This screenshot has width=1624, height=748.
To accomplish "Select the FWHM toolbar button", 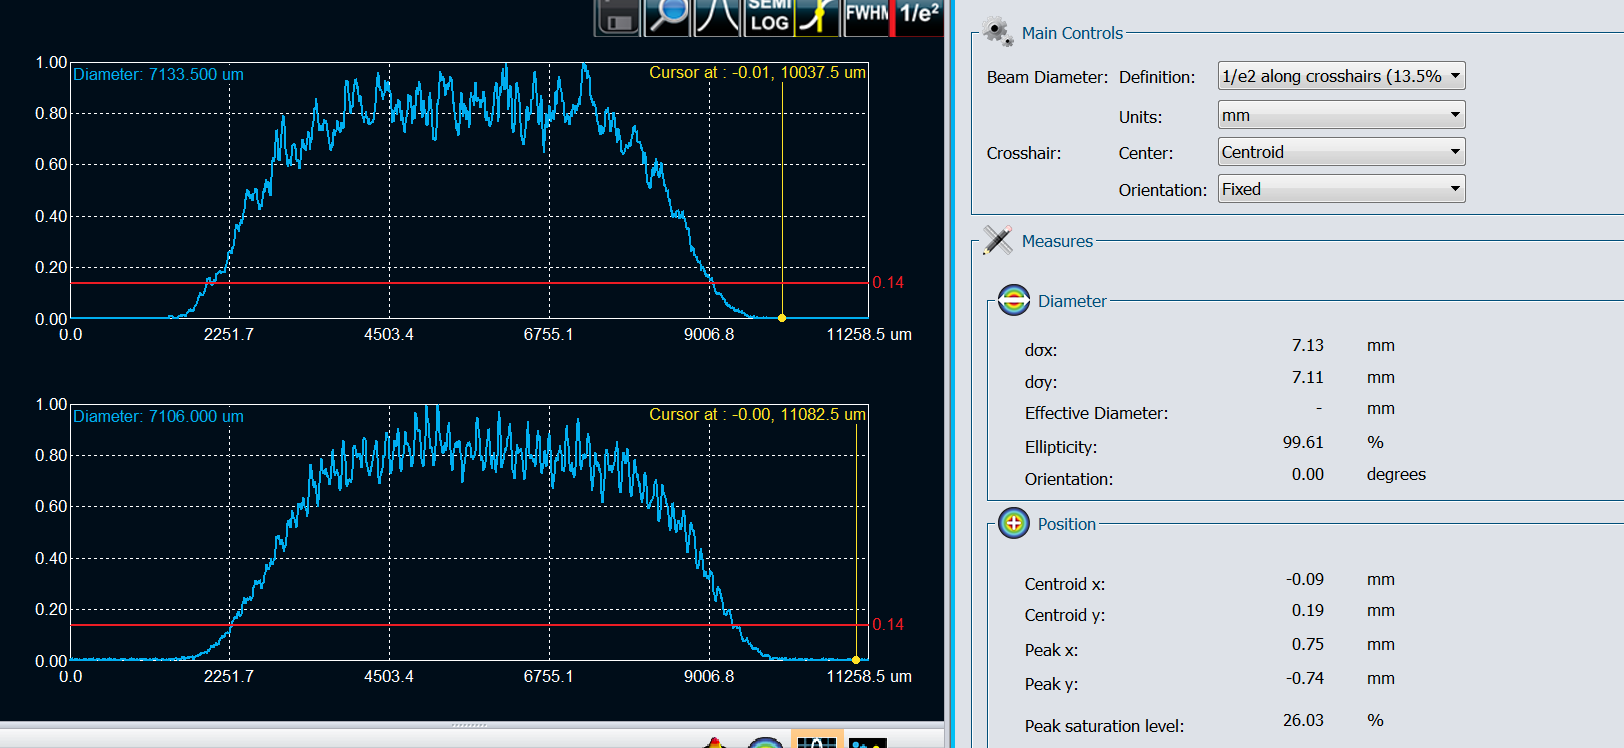I will 866,17.
